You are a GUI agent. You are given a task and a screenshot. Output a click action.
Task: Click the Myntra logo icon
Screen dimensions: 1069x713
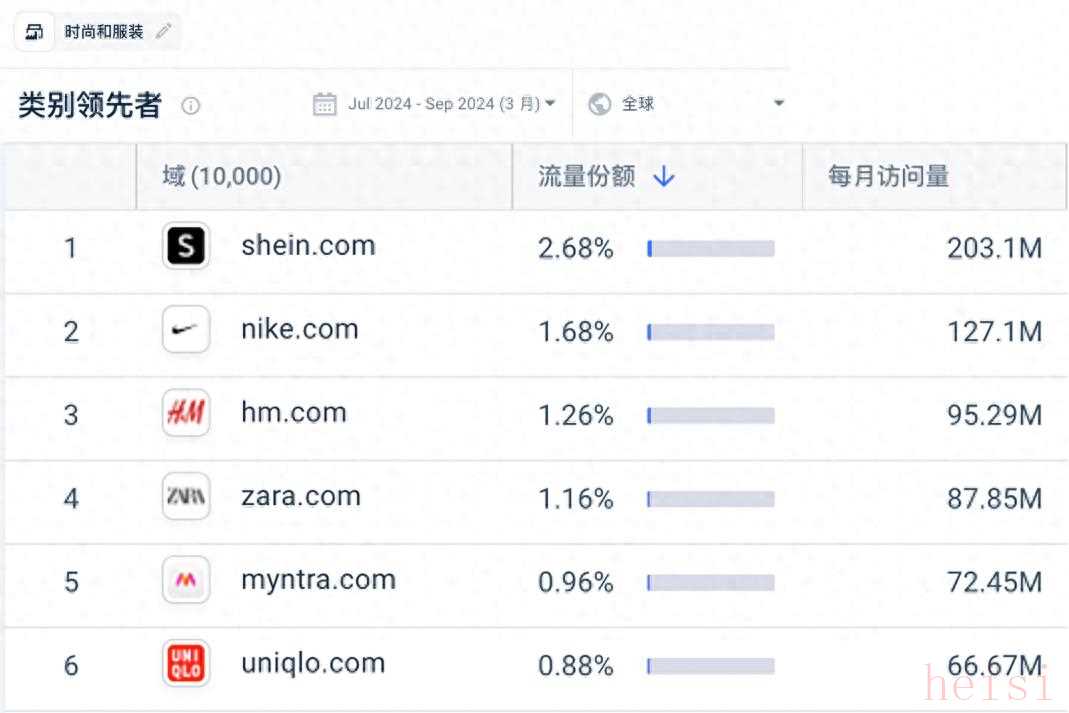[x=186, y=580]
